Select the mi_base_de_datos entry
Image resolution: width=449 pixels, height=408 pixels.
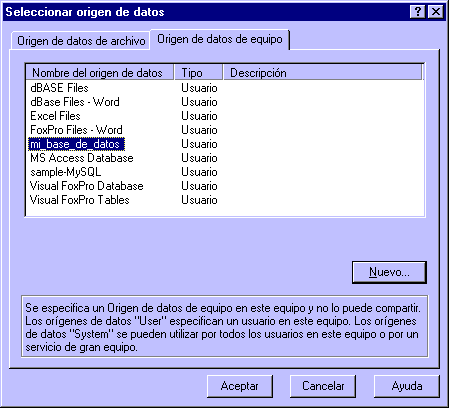click(x=76, y=144)
